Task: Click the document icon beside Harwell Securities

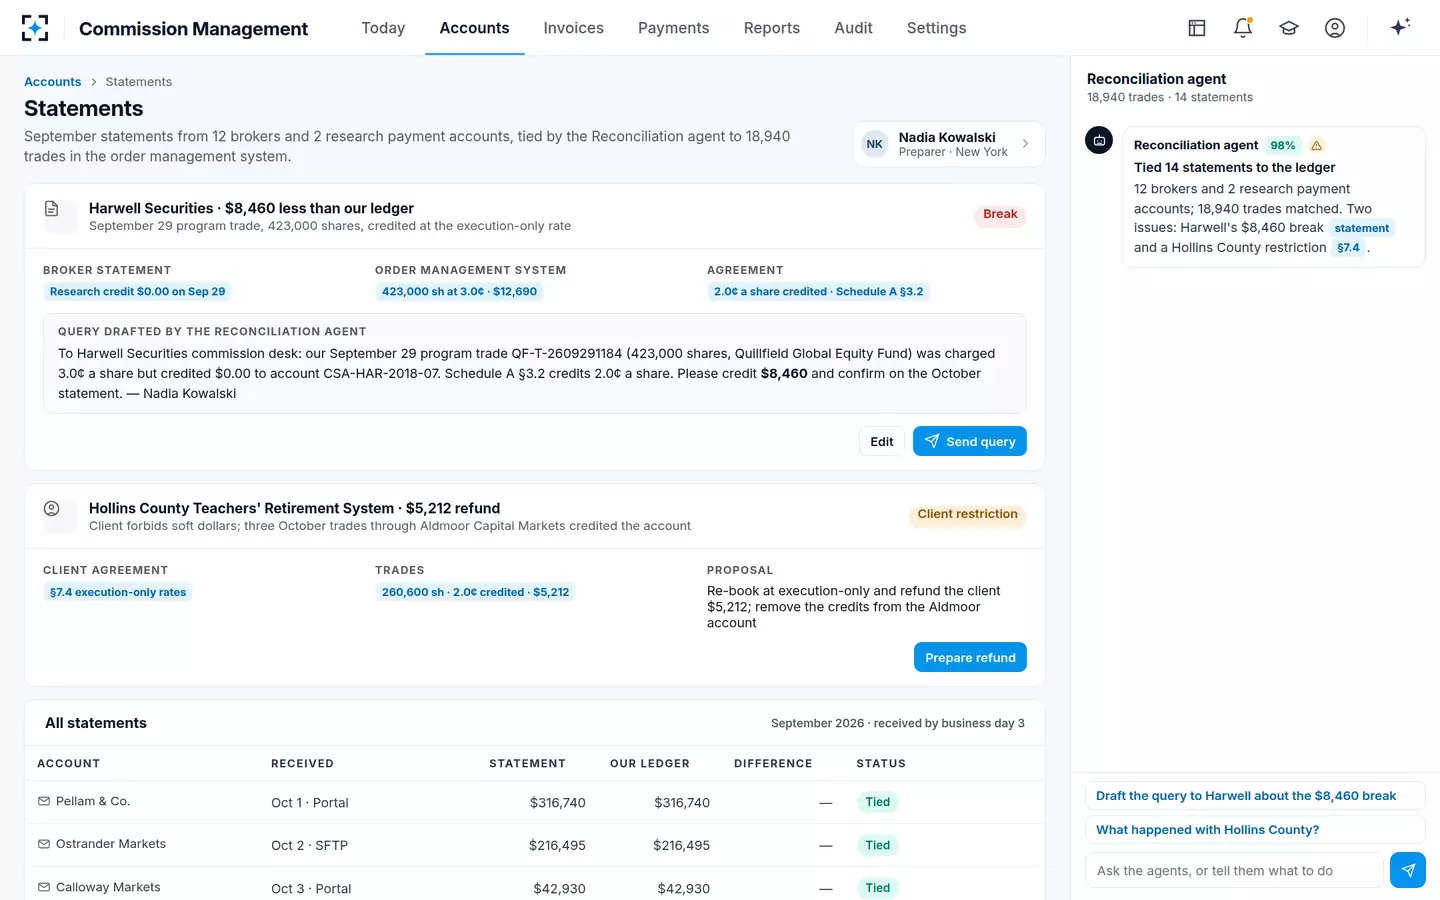Action: 52,209
